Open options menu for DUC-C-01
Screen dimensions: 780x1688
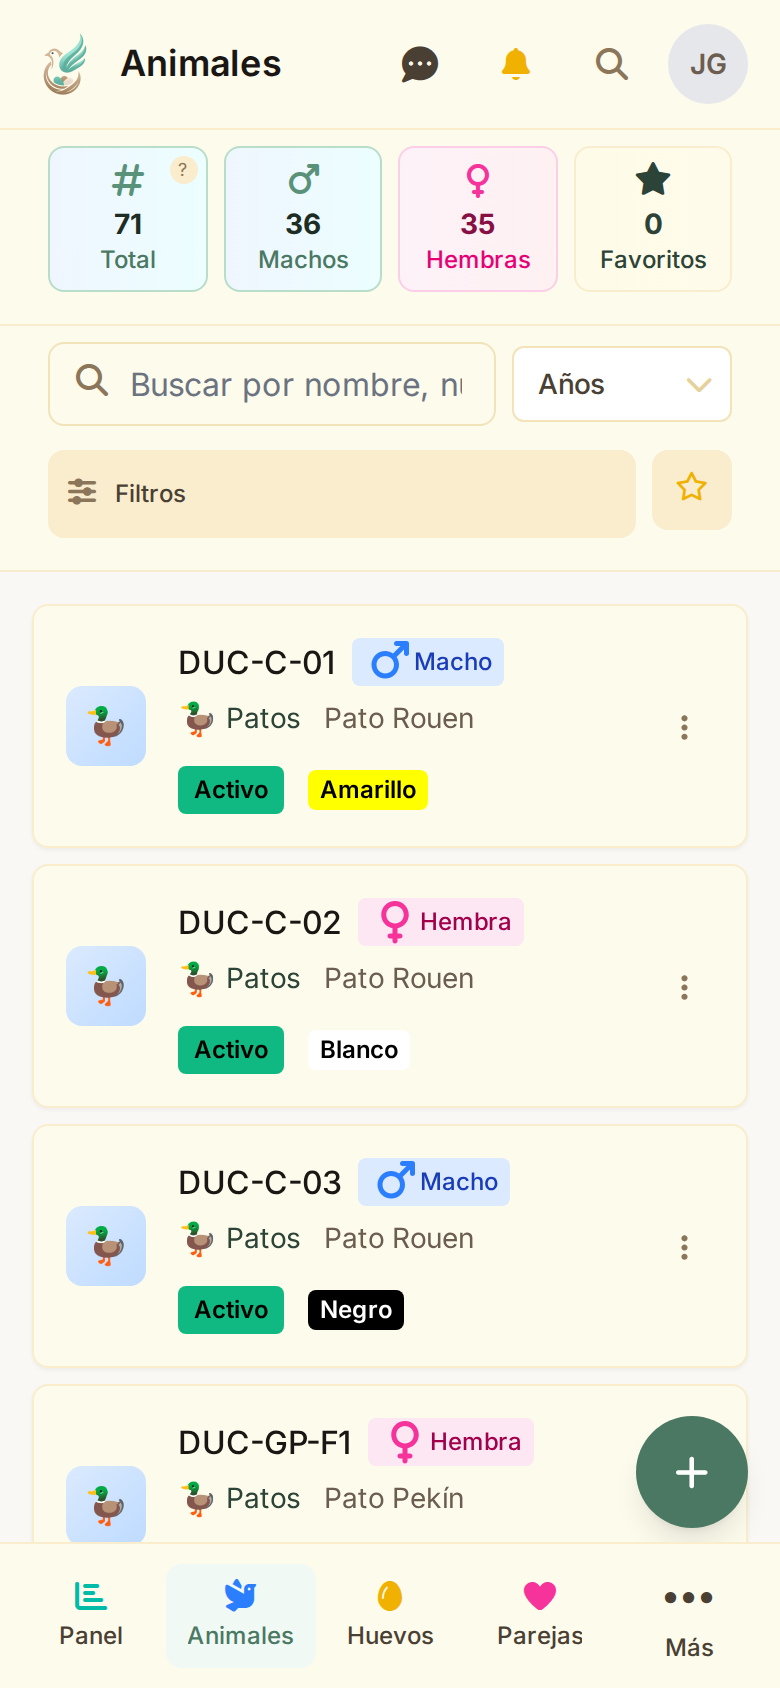[684, 727]
